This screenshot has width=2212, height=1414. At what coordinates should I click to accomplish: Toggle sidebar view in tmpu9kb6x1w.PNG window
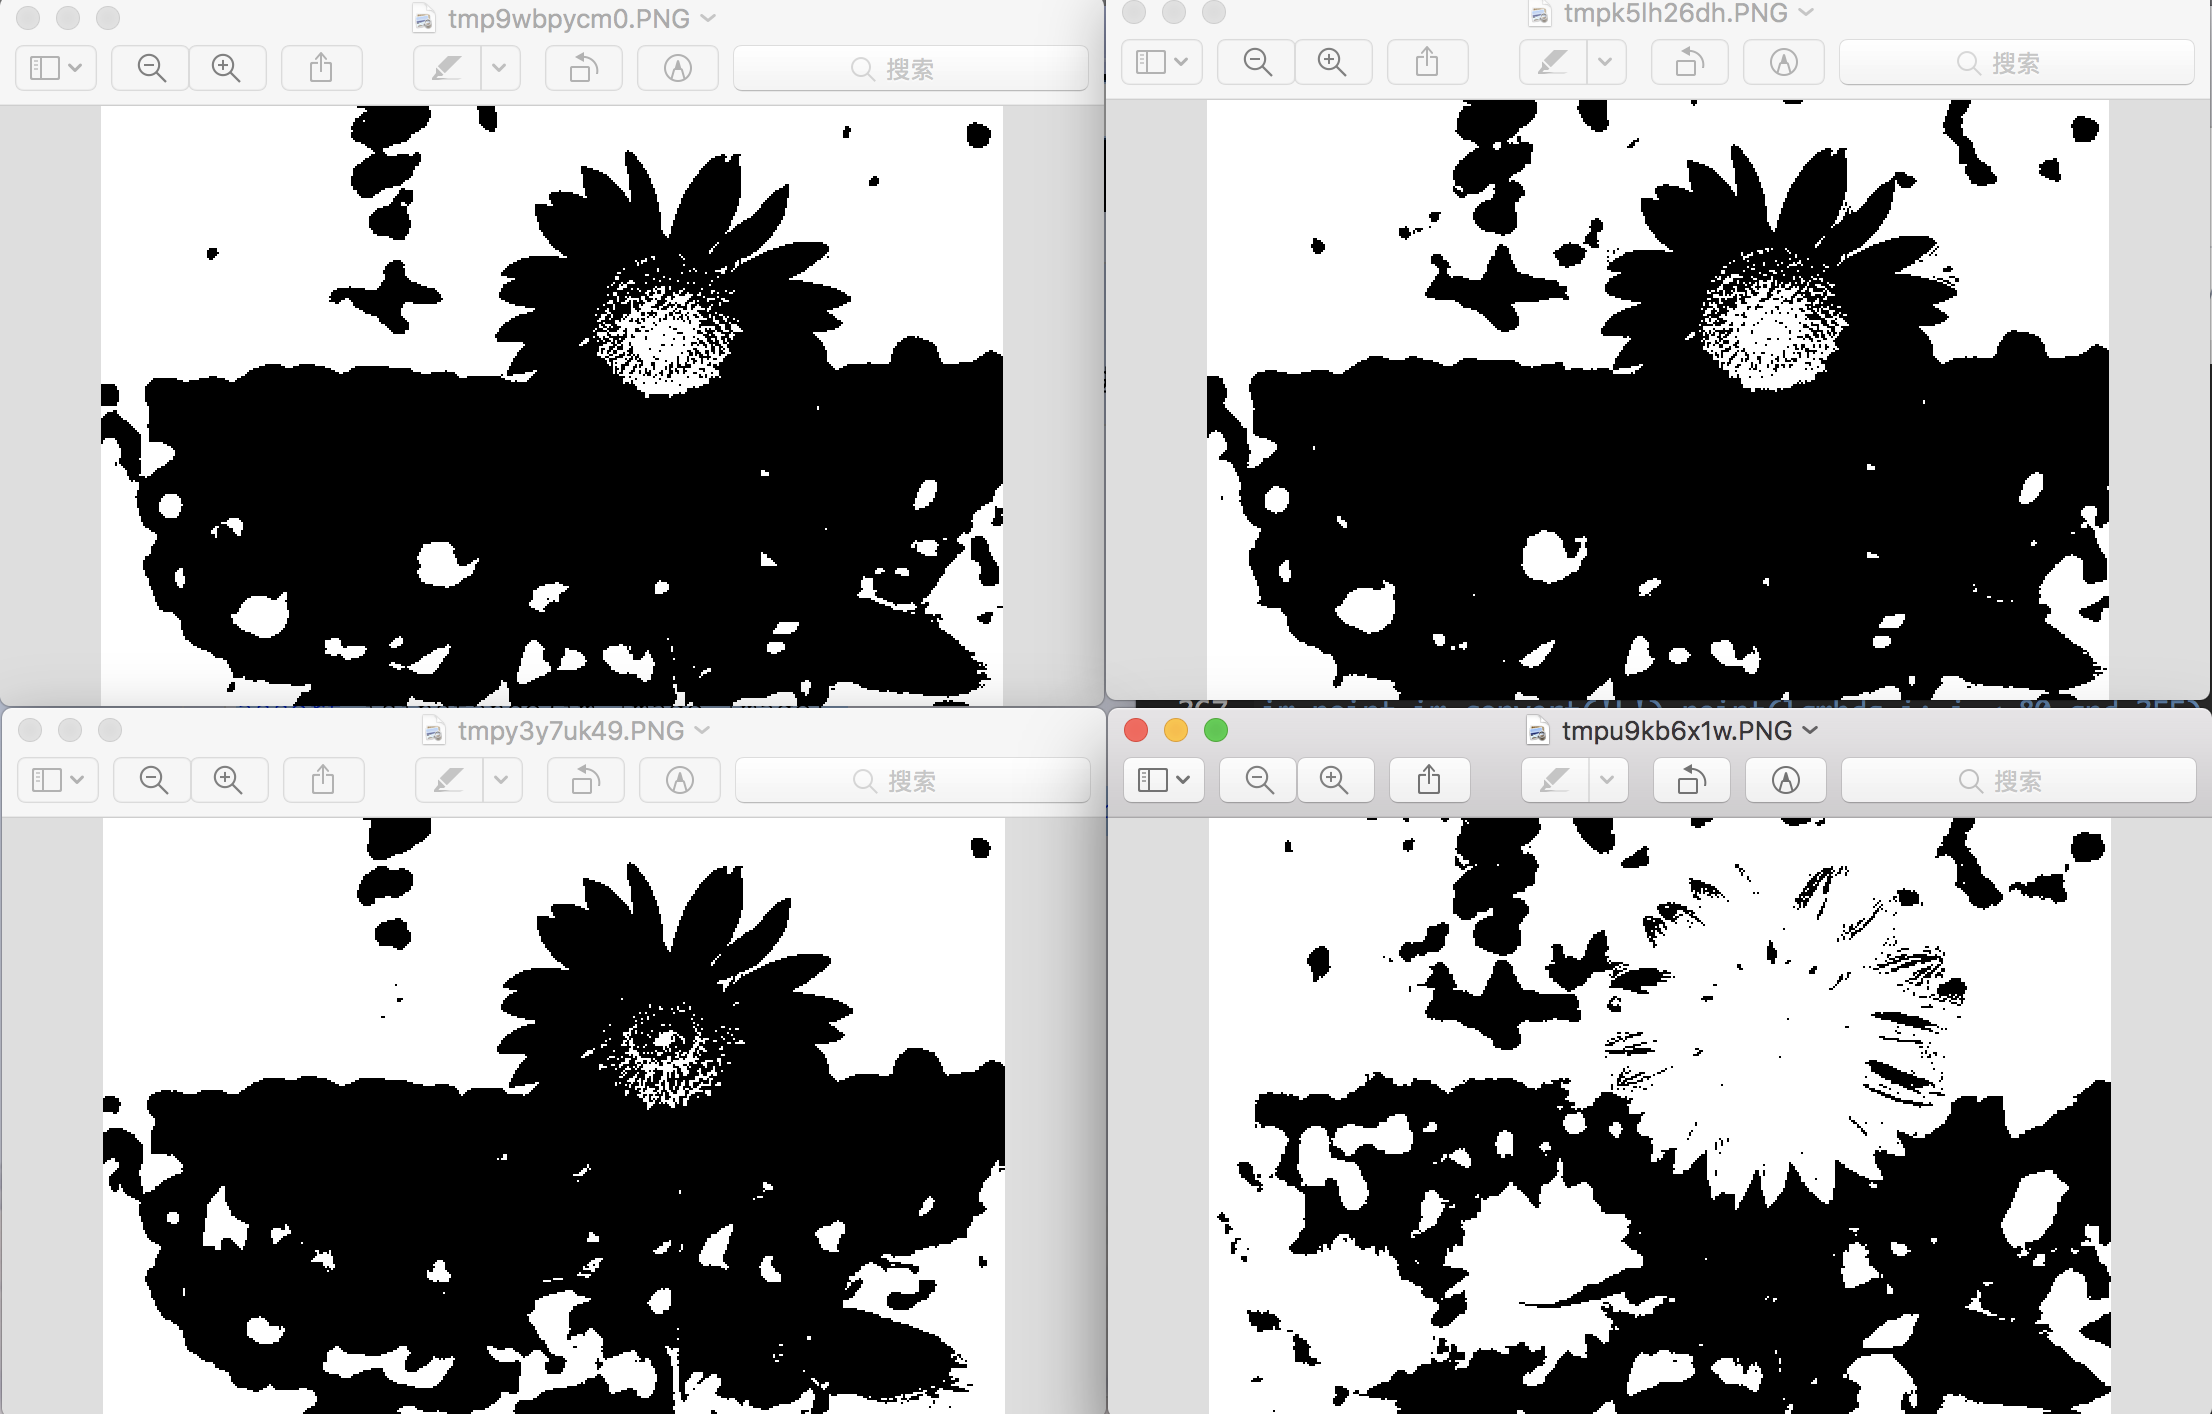[x=1163, y=780]
